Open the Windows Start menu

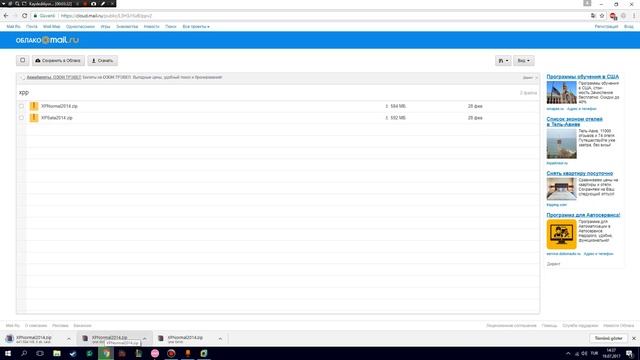pos(8,353)
